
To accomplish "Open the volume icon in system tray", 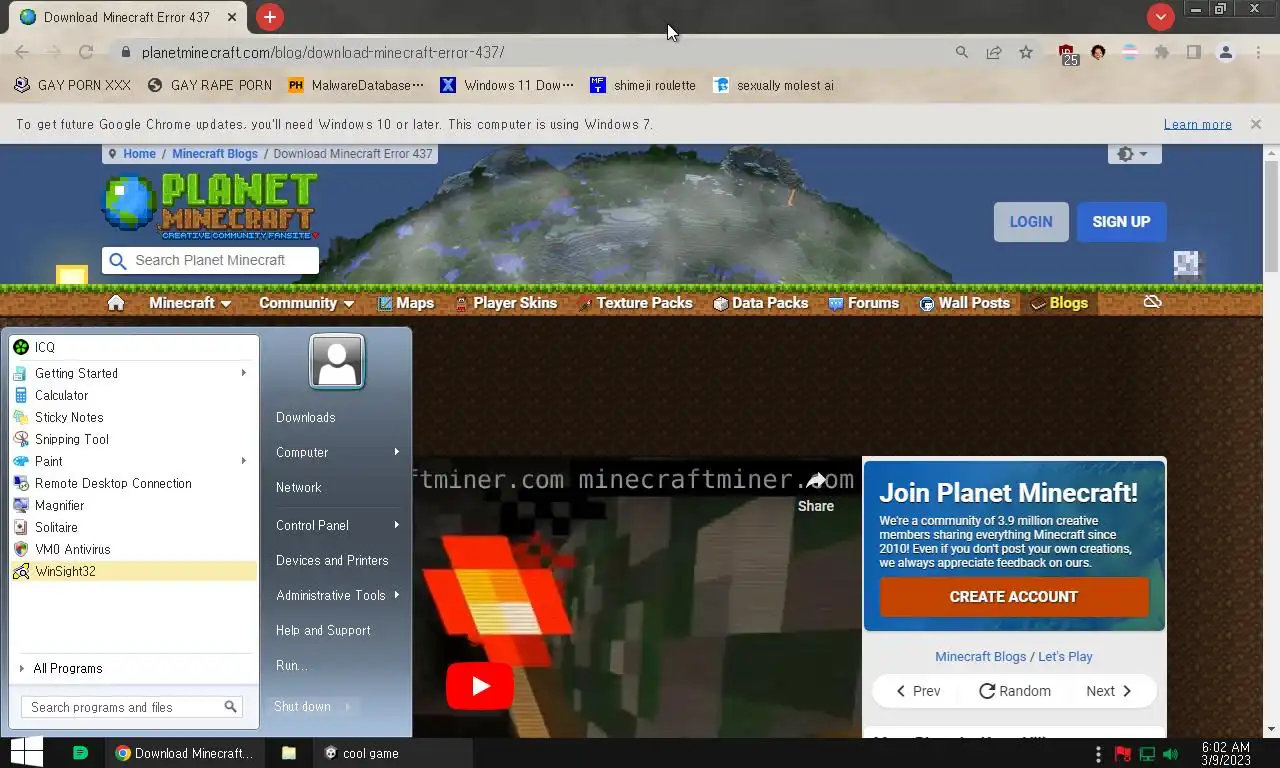I will pyautogui.click(x=1171, y=754).
